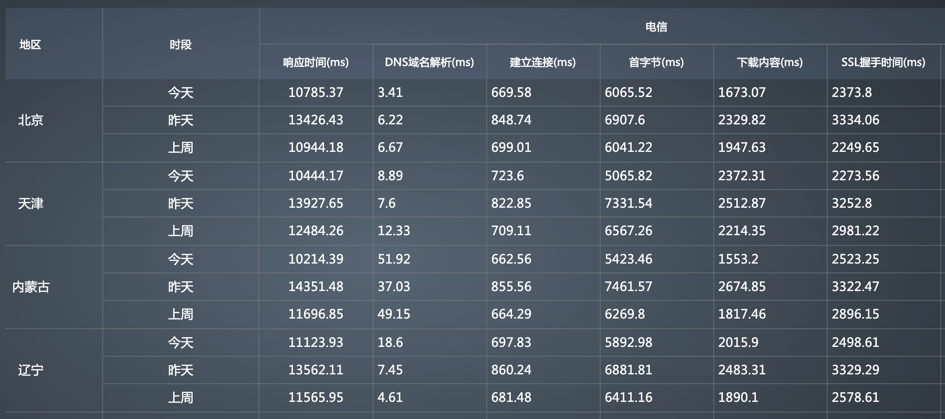
Task: Click DNS value 8.89
Action: point(390,176)
